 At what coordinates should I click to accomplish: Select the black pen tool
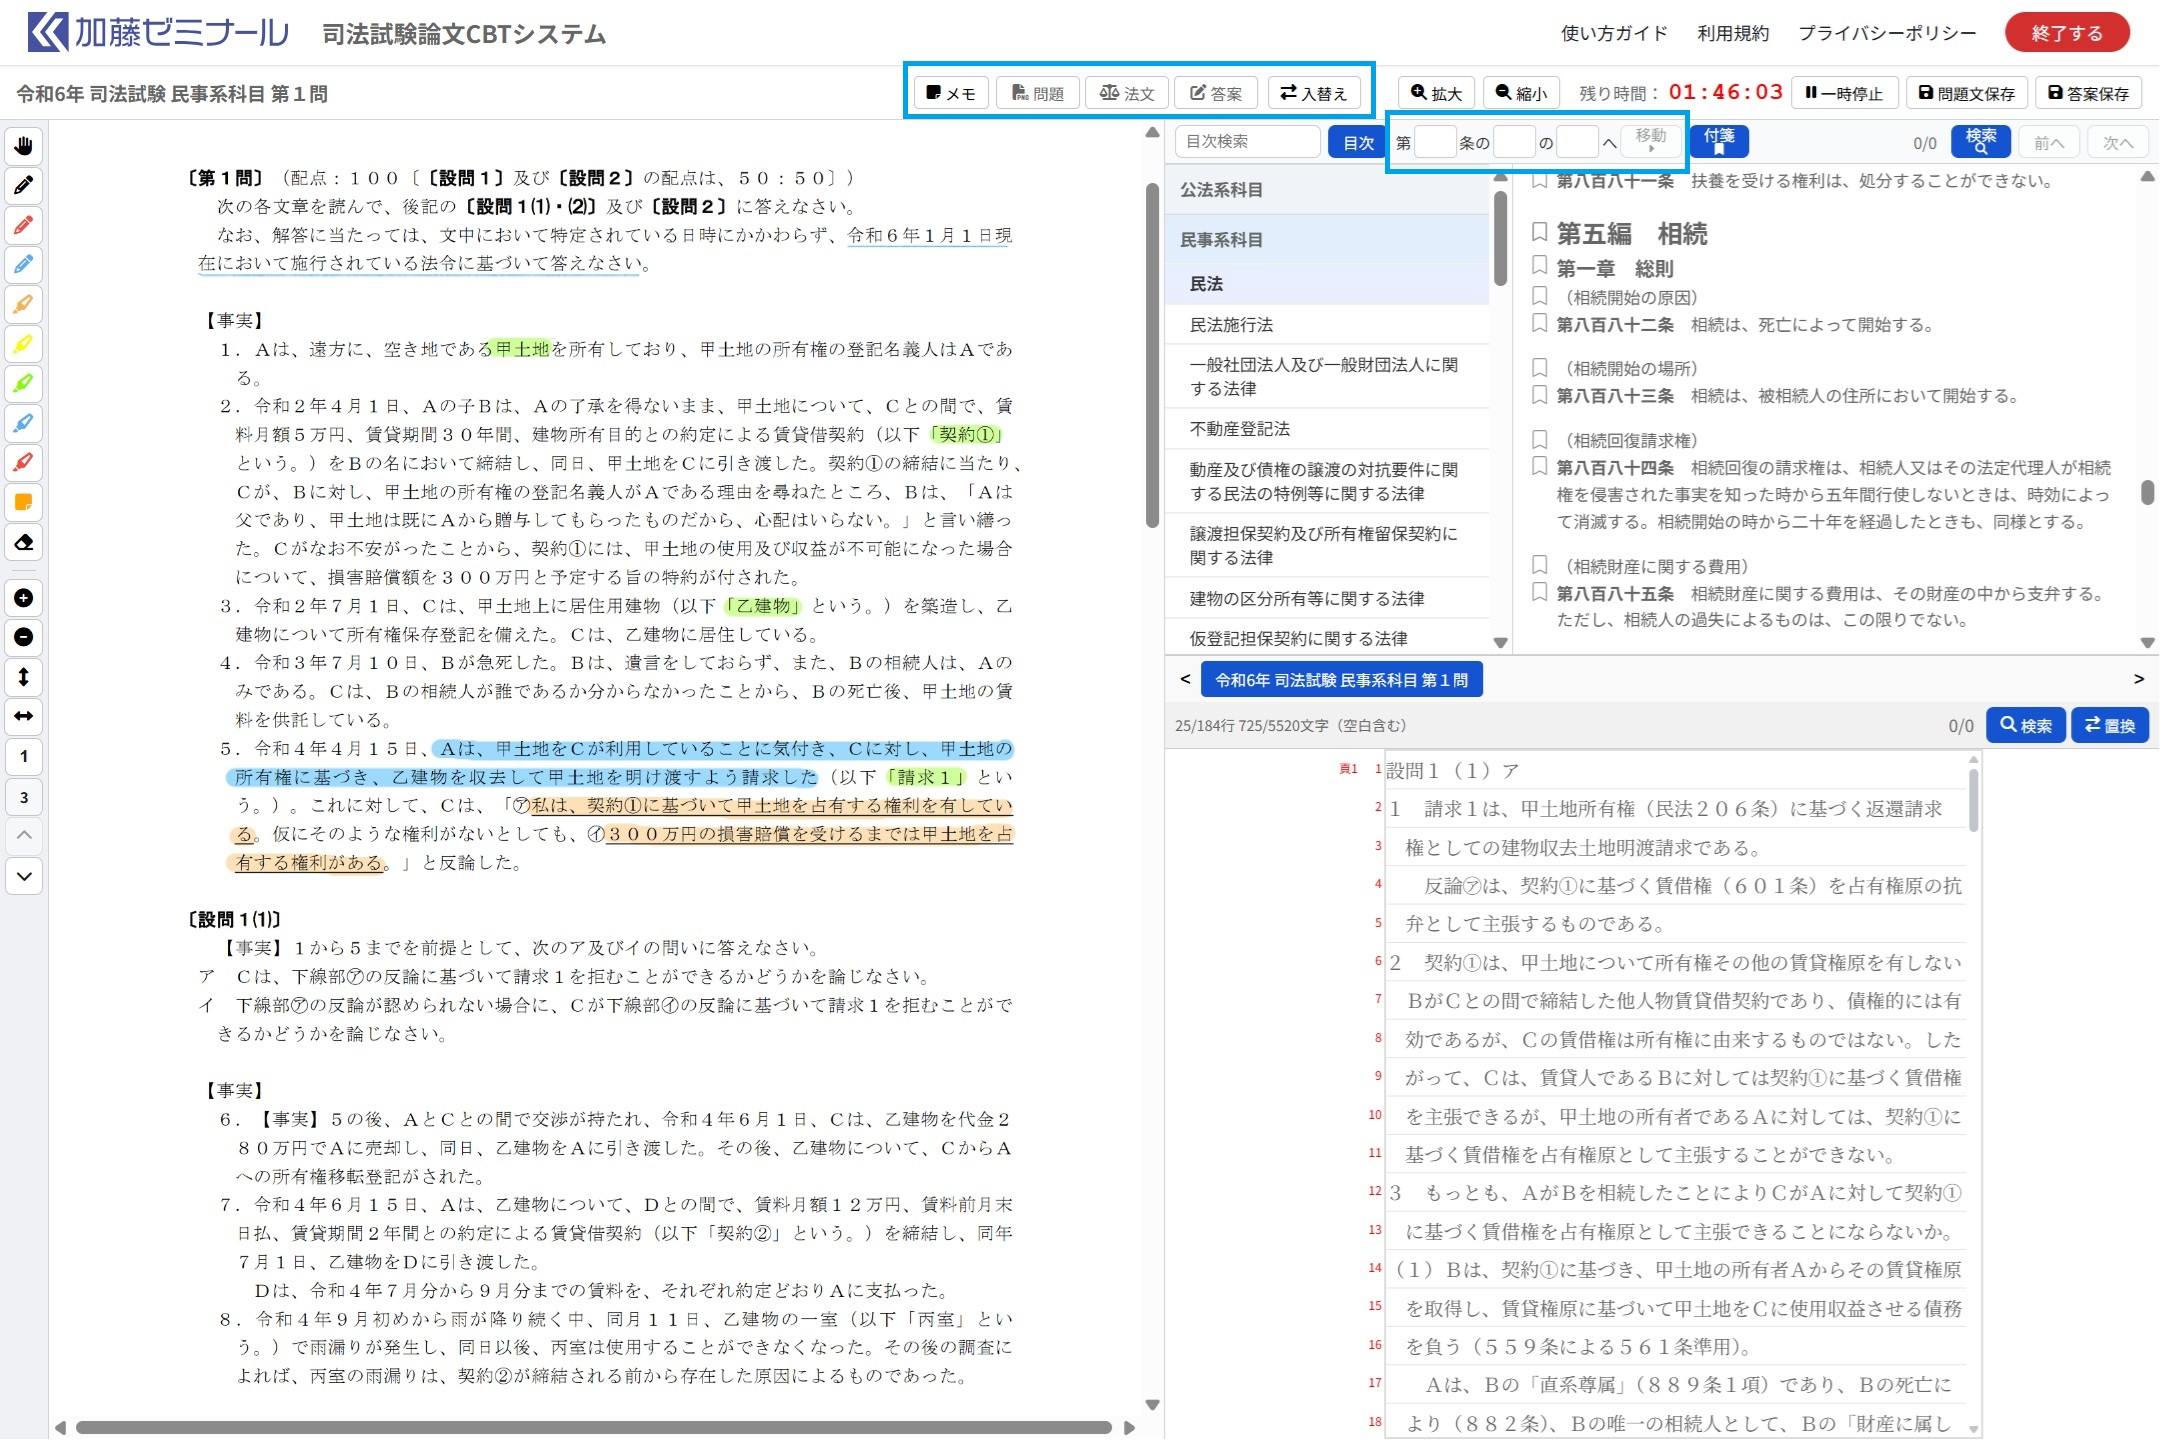24,186
